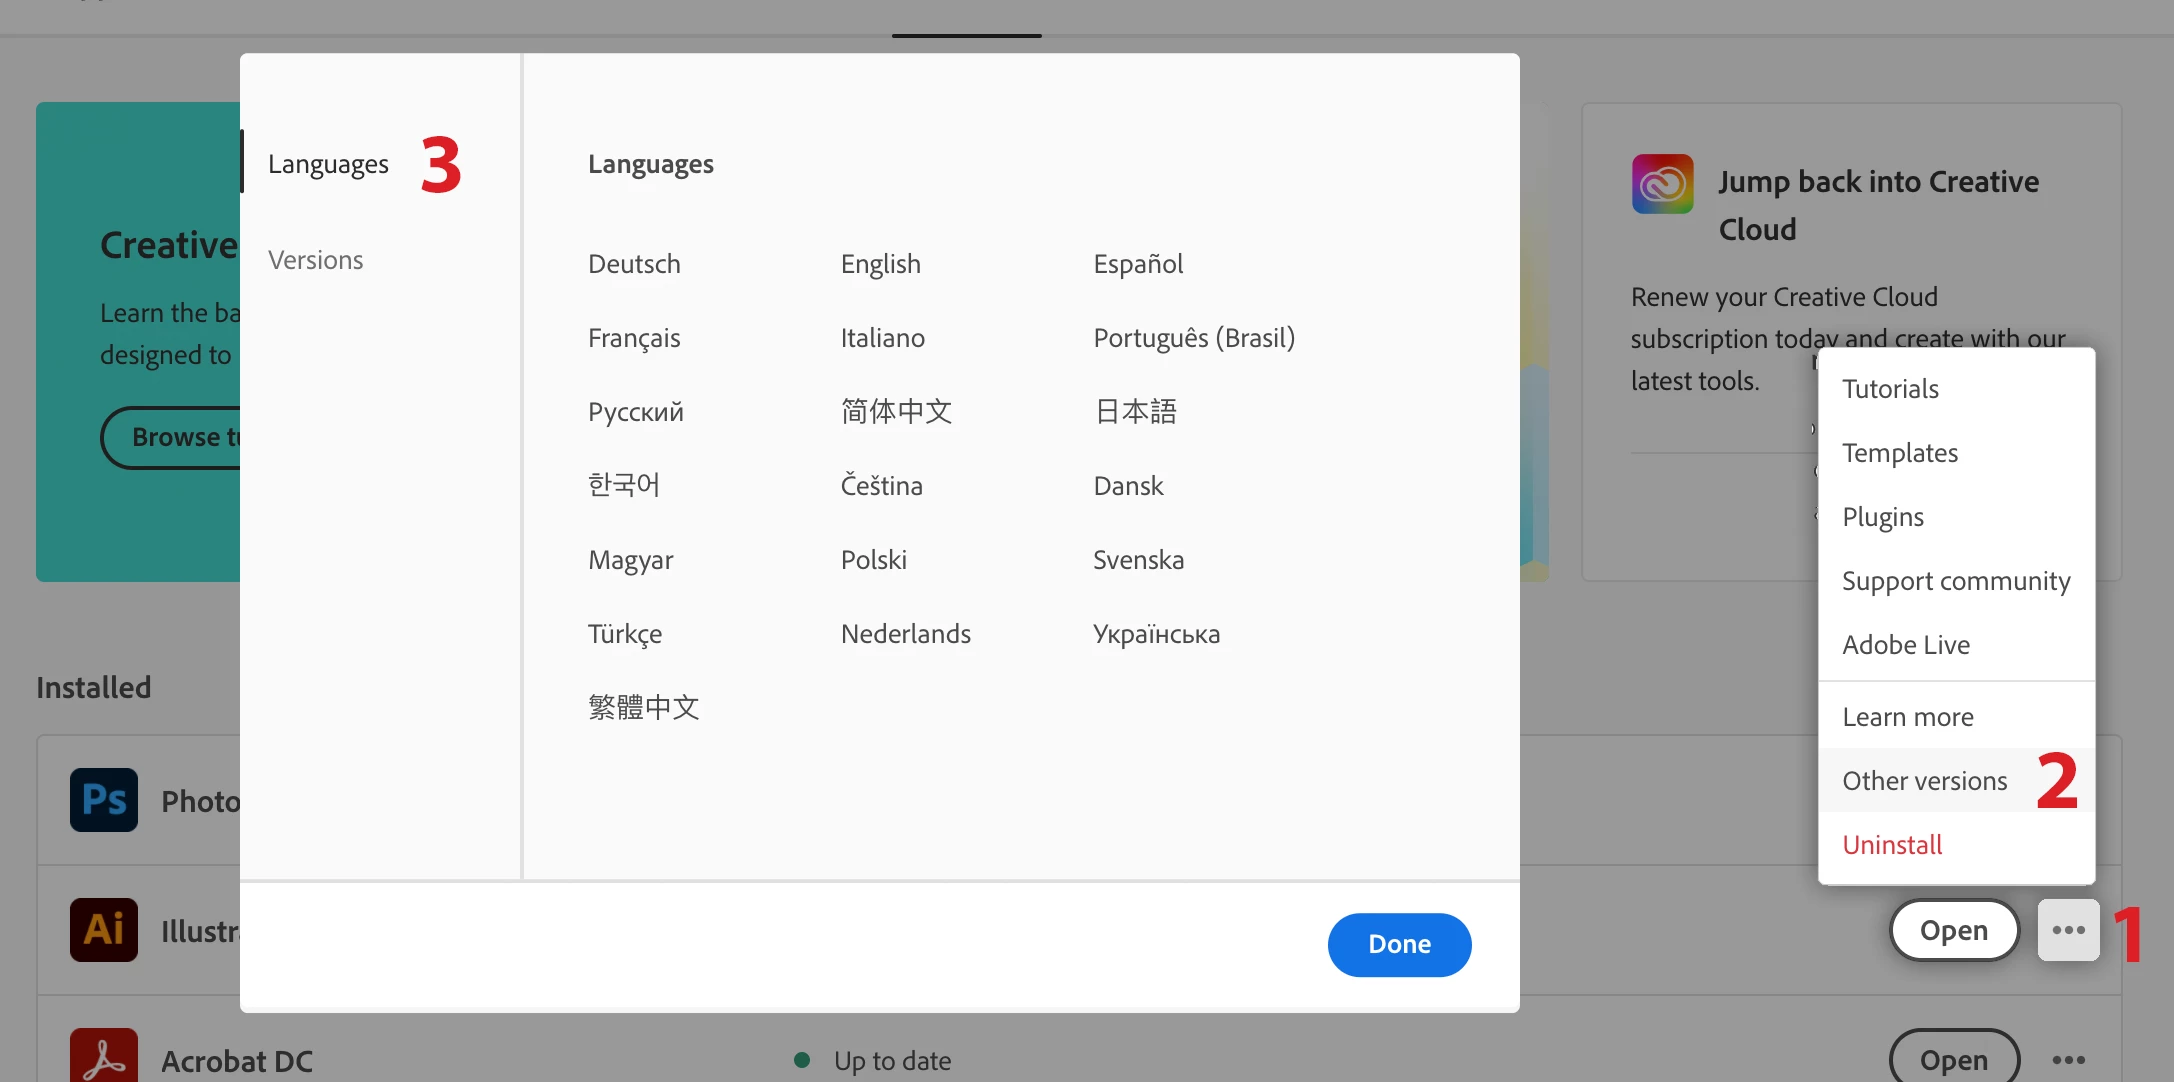Screen dimensions: 2174x1082
Task: Click the Illustrator app icon
Action: click(x=104, y=930)
